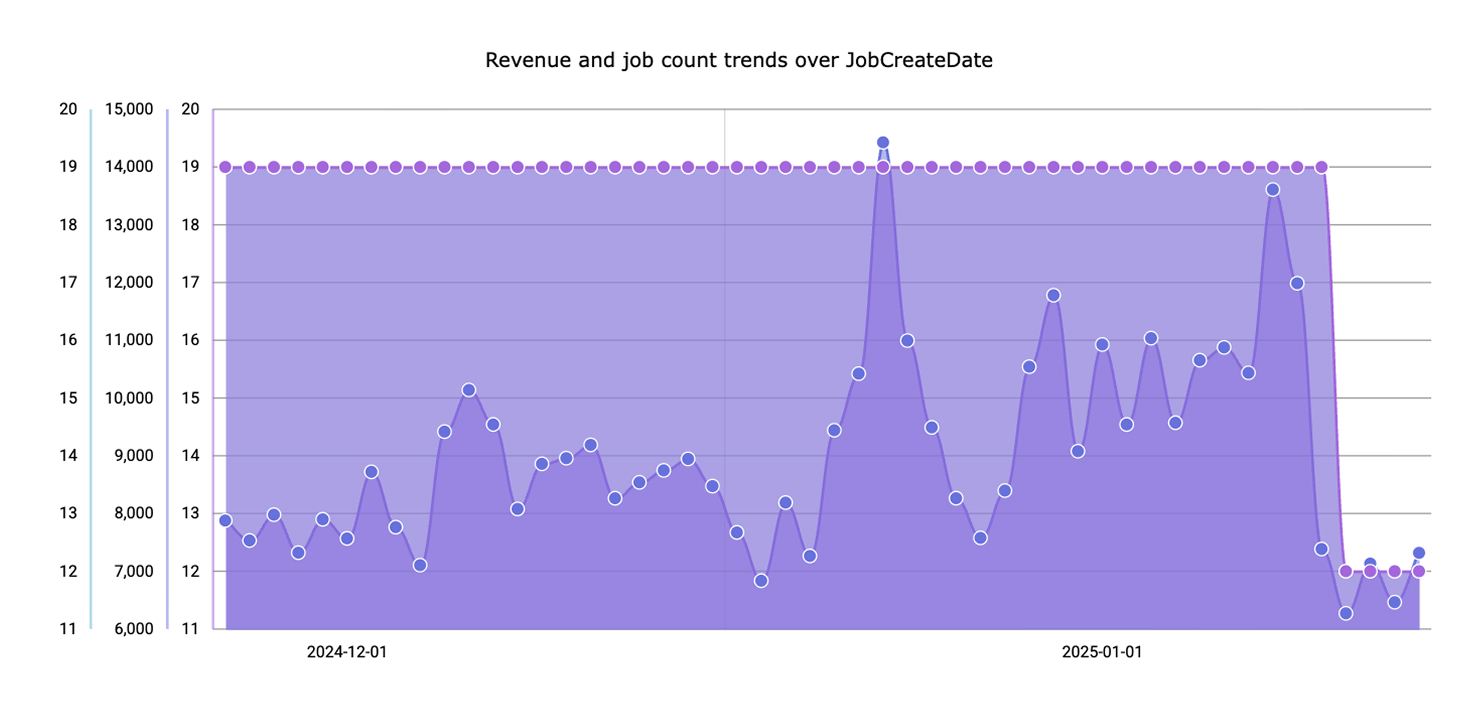Click the 10,000 label on the revenue axis
Viewport: 1460px width, 710px height.
point(128,398)
